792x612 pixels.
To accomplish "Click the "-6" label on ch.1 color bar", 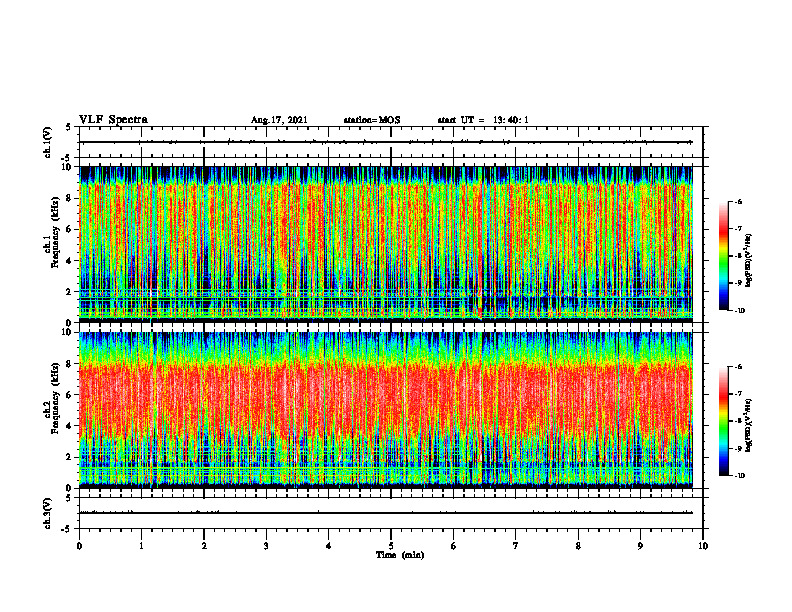I will [x=738, y=201].
